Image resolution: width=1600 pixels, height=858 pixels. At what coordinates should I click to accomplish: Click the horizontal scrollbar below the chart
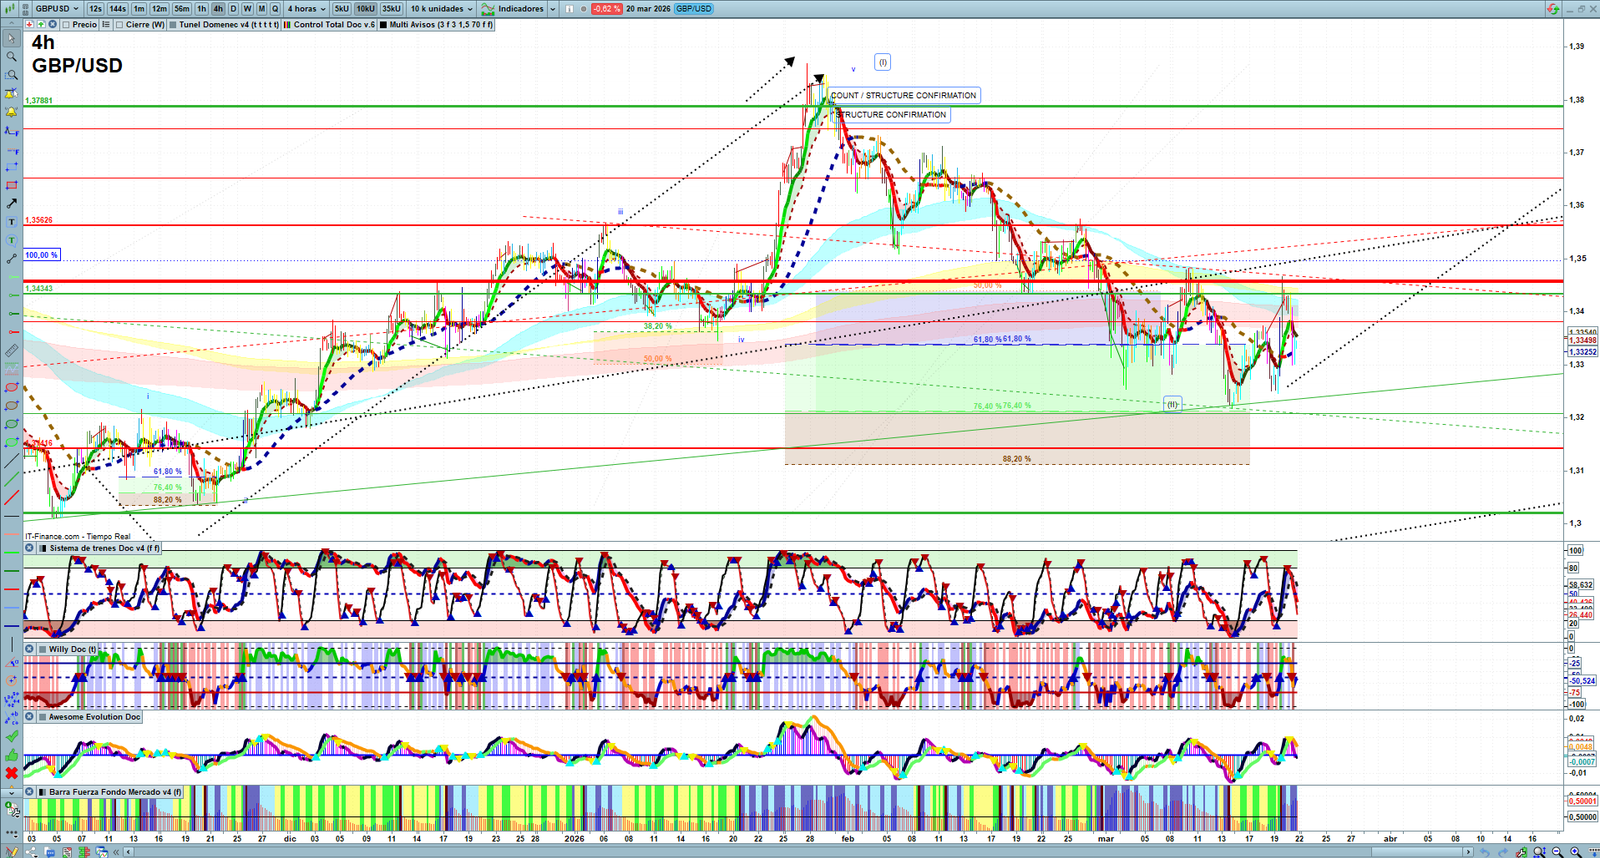click(x=800, y=852)
